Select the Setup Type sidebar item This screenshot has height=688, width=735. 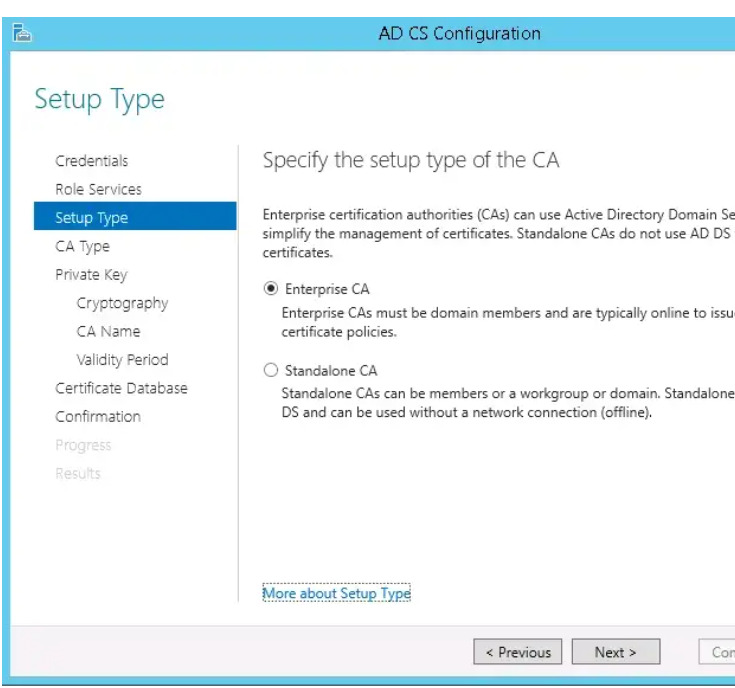(135, 216)
